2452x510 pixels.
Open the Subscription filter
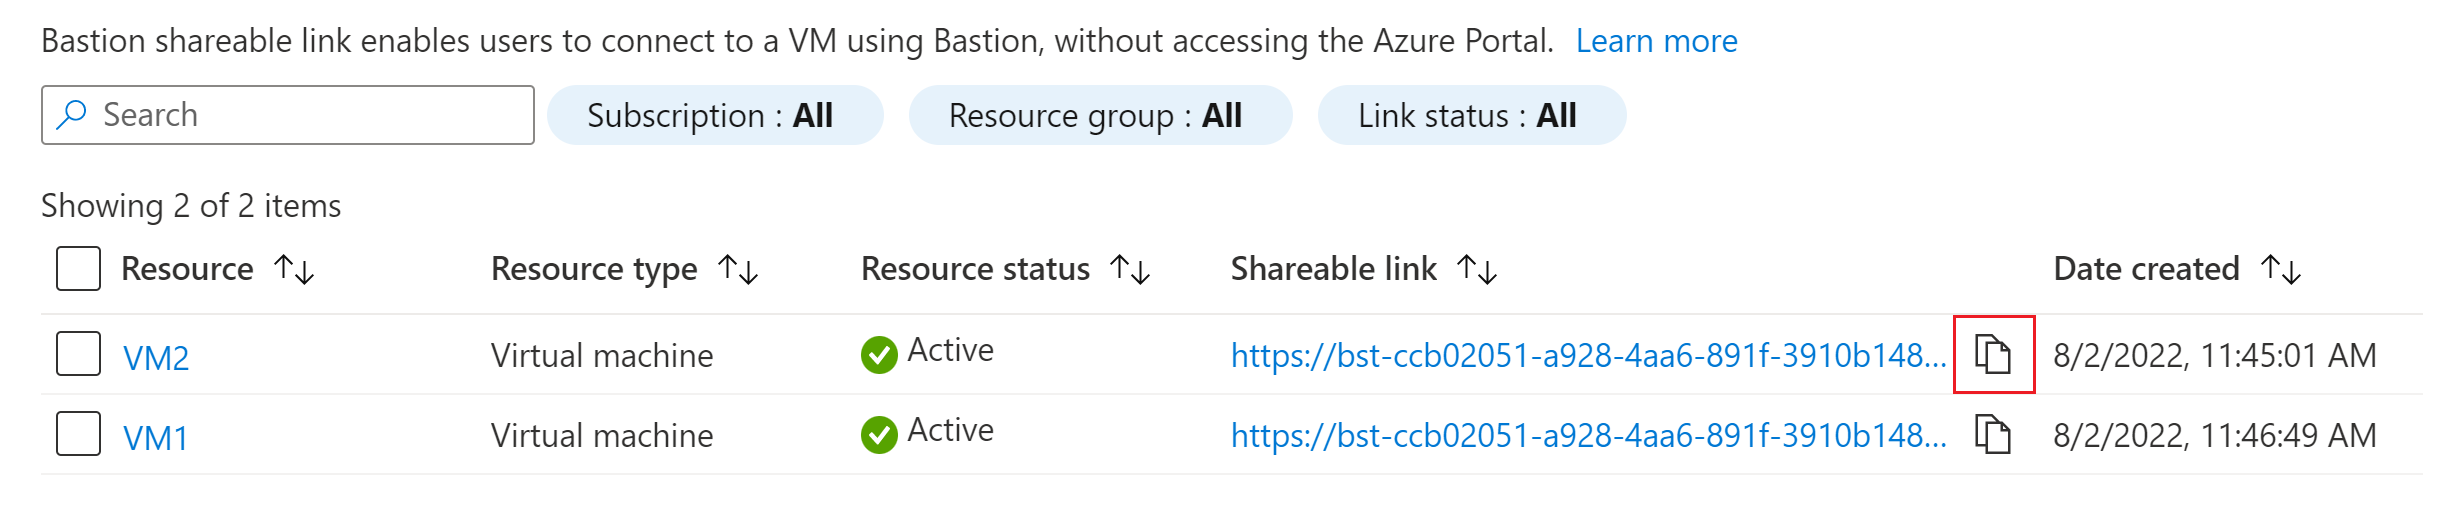(715, 115)
